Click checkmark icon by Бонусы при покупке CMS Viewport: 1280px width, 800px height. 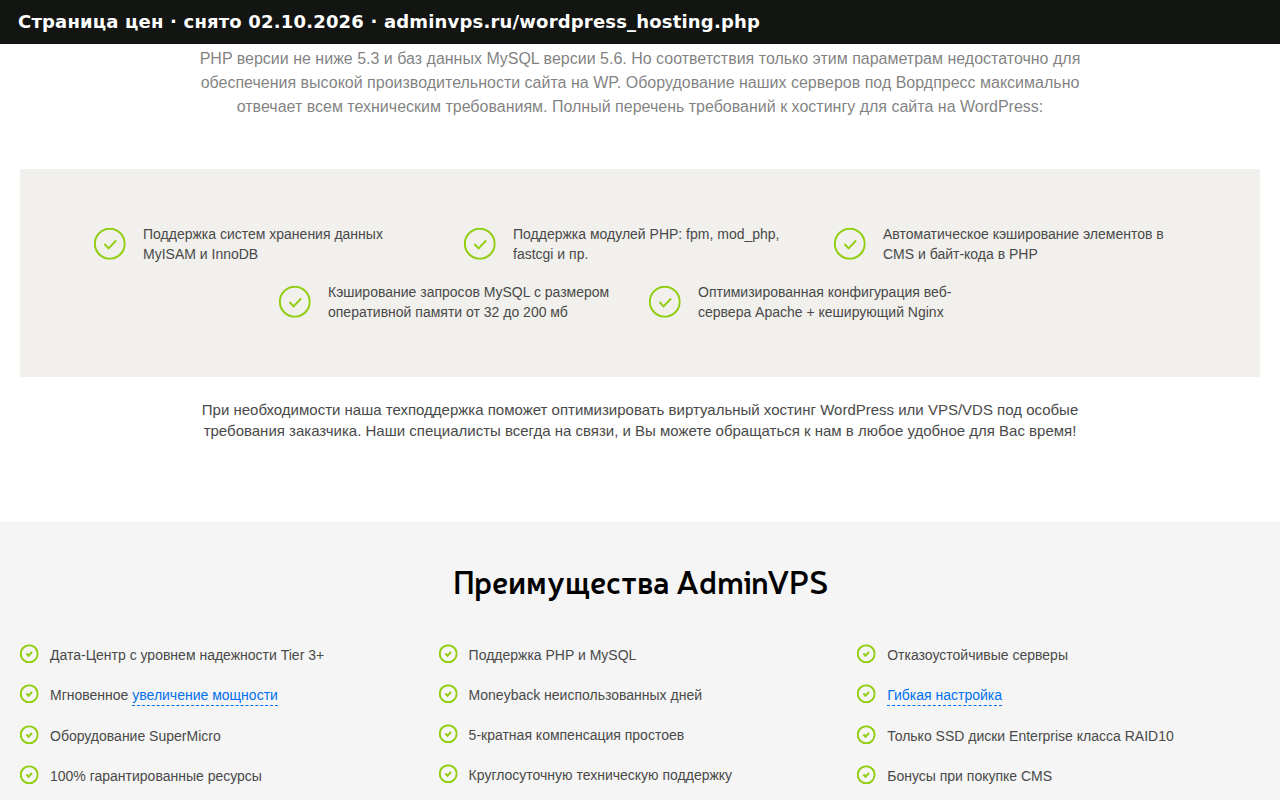(x=866, y=775)
